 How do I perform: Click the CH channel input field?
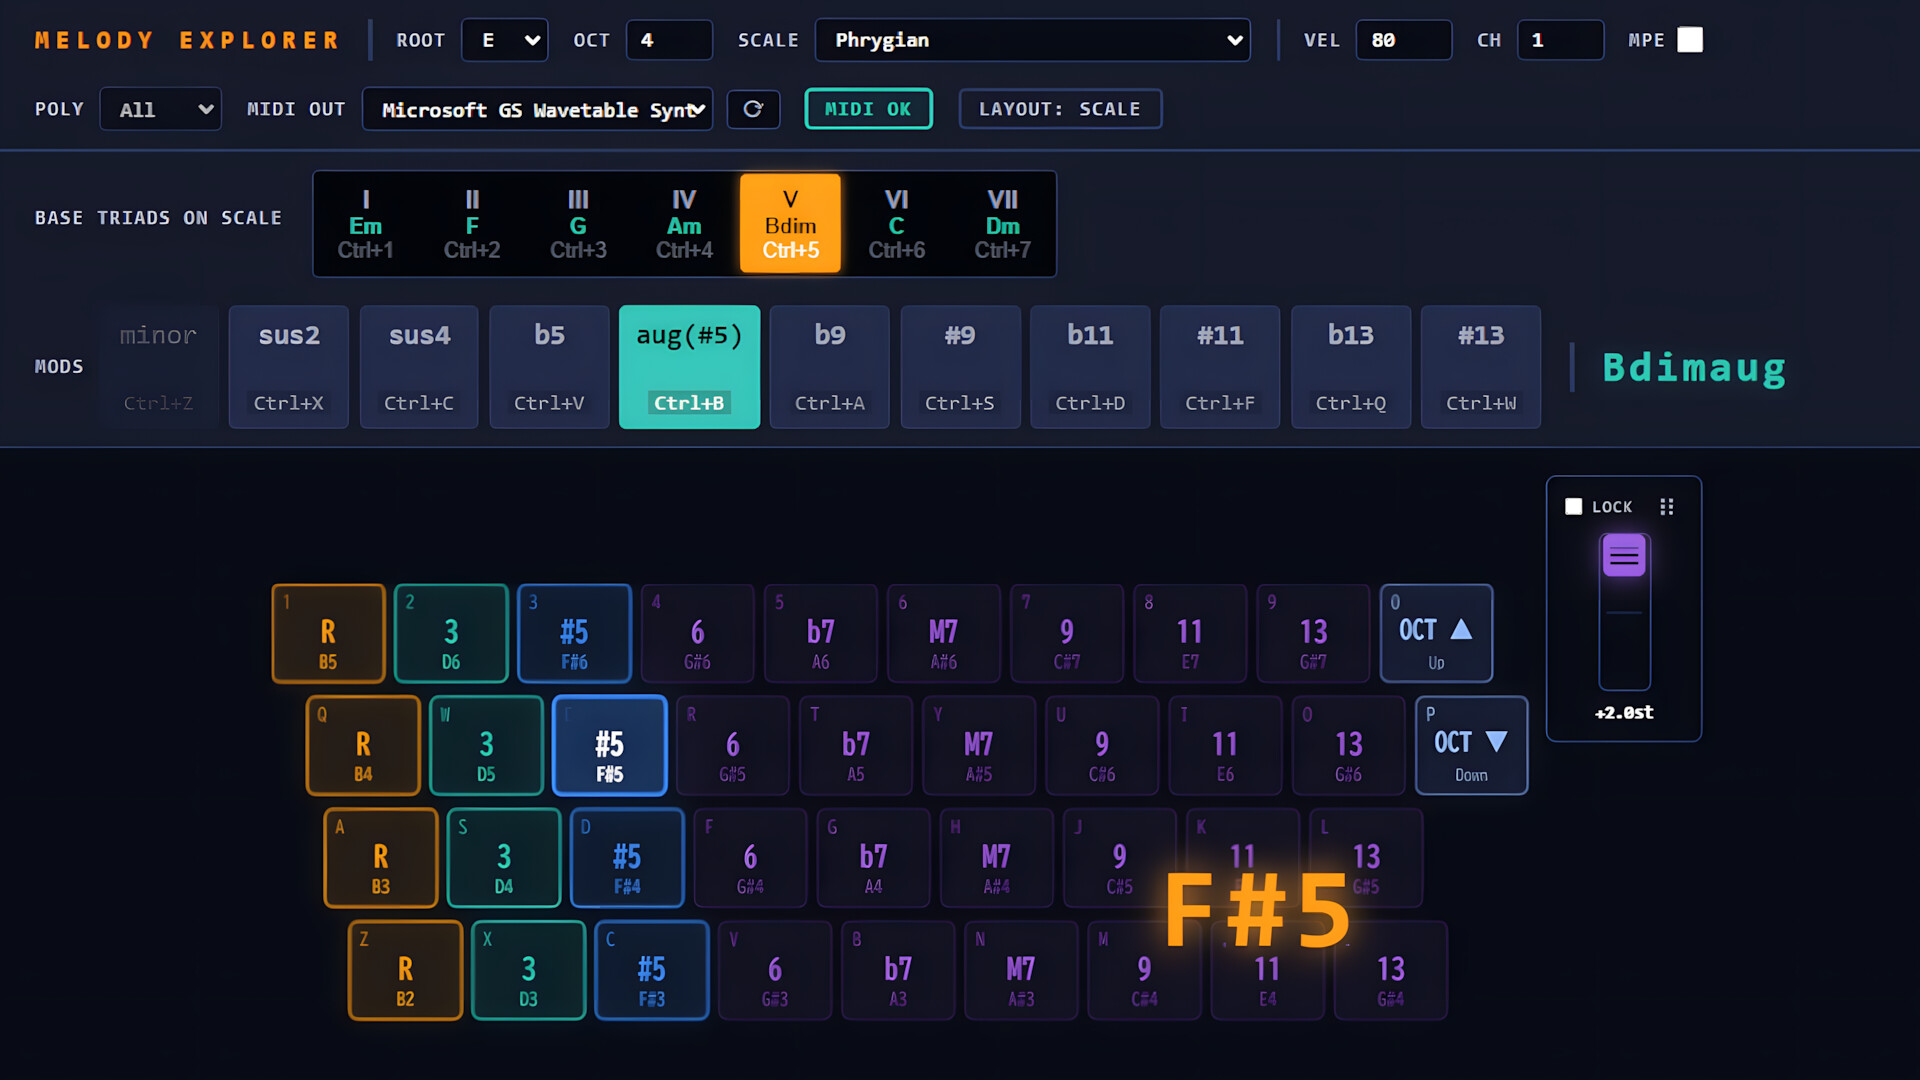pyautogui.click(x=1560, y=40)
